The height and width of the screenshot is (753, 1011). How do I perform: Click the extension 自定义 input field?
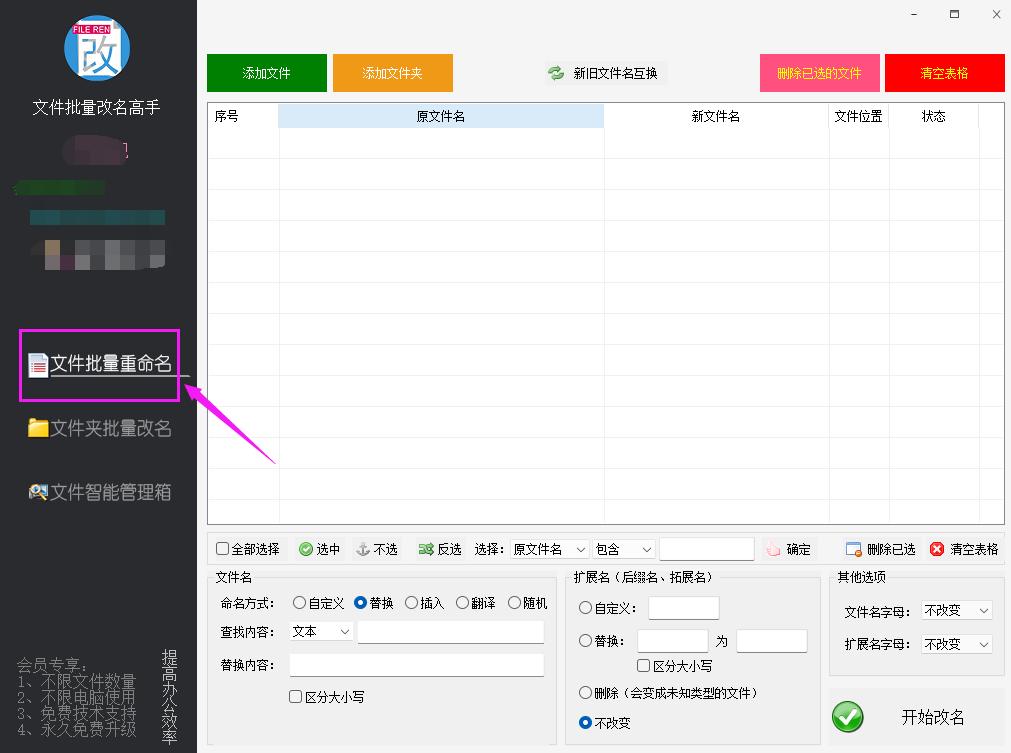683,608
